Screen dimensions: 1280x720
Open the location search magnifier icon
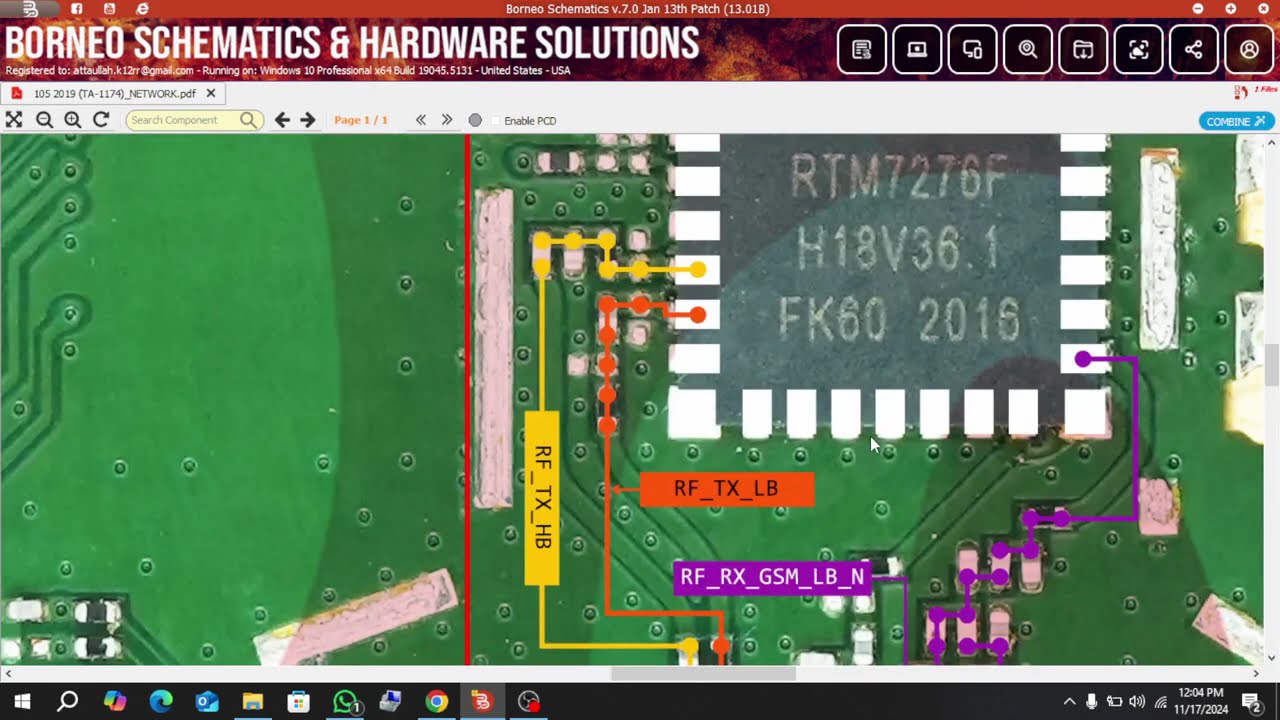point(1028,49)
